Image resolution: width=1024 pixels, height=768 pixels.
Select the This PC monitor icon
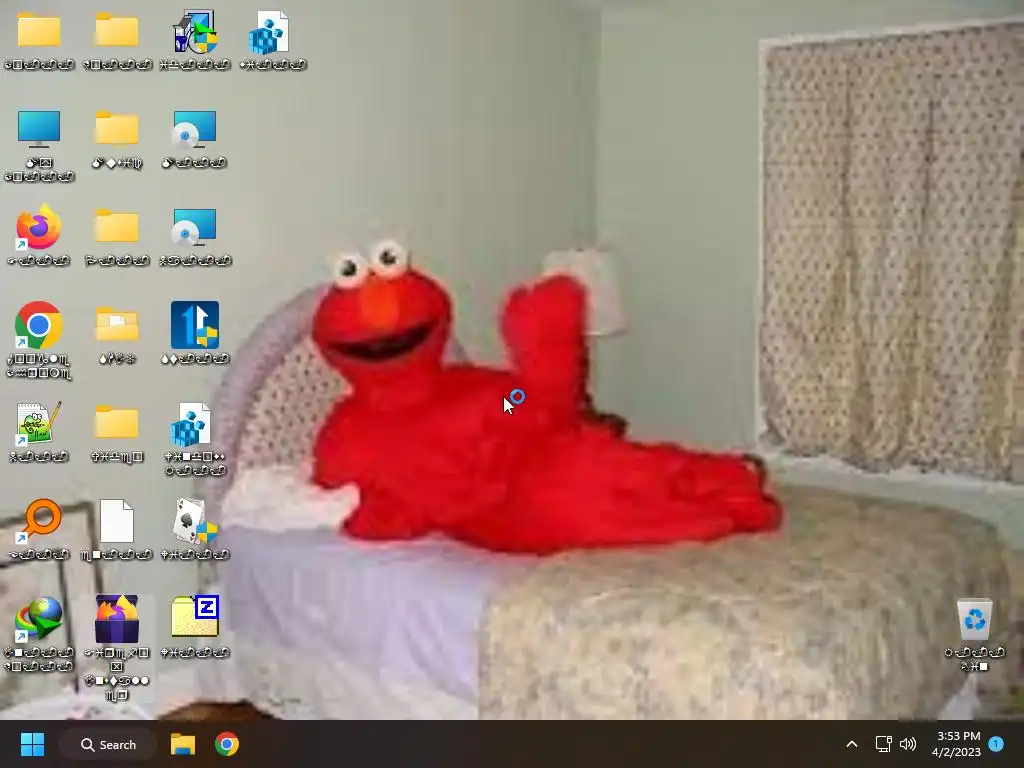[39, 129]
